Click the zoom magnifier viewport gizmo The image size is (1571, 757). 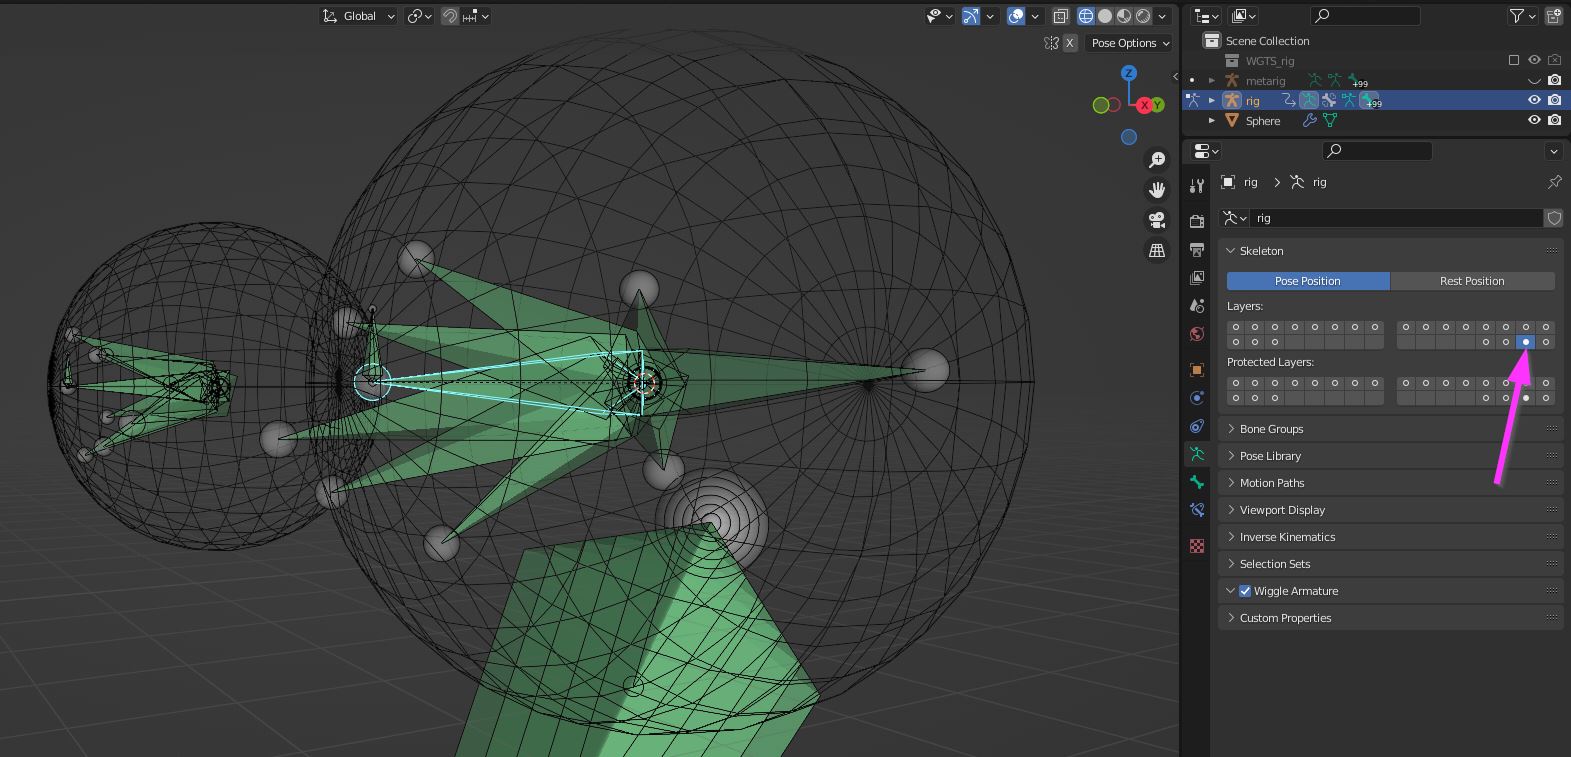(1157, 160)
